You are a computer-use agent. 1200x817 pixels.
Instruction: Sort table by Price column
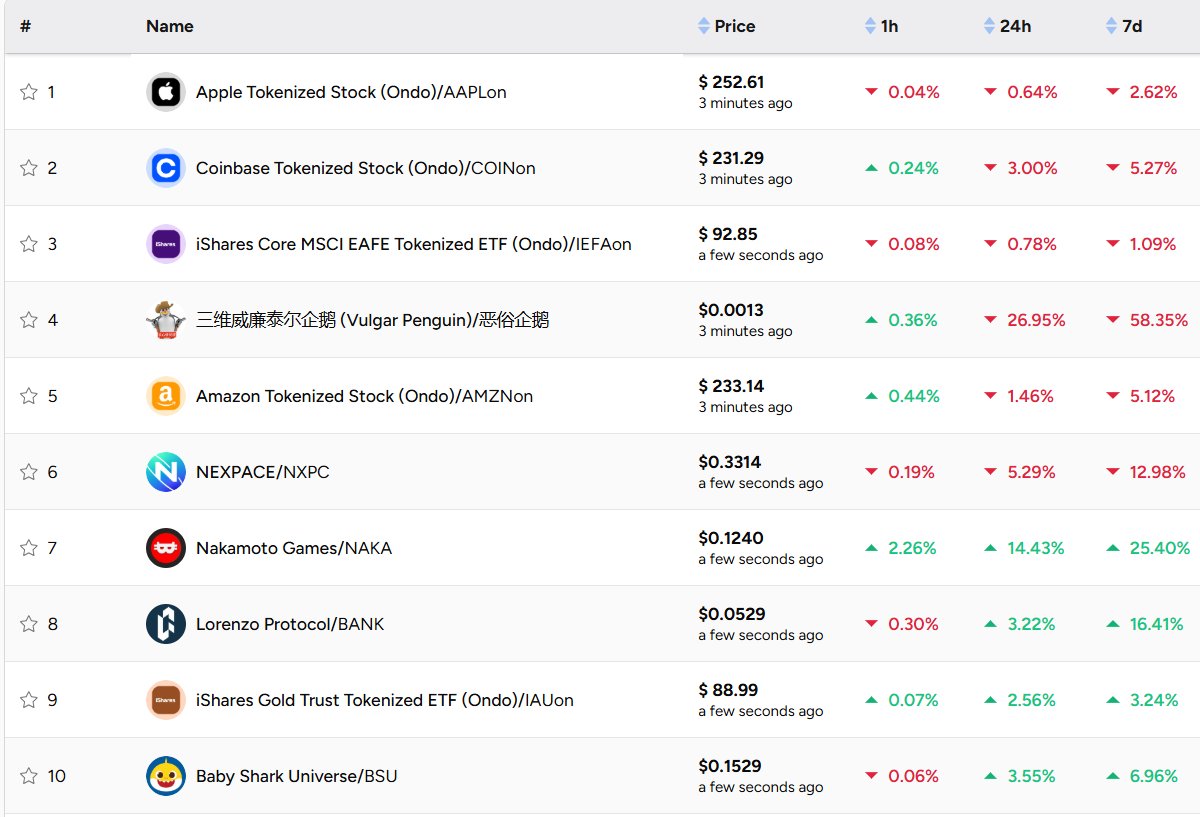[x=727, y=26]
